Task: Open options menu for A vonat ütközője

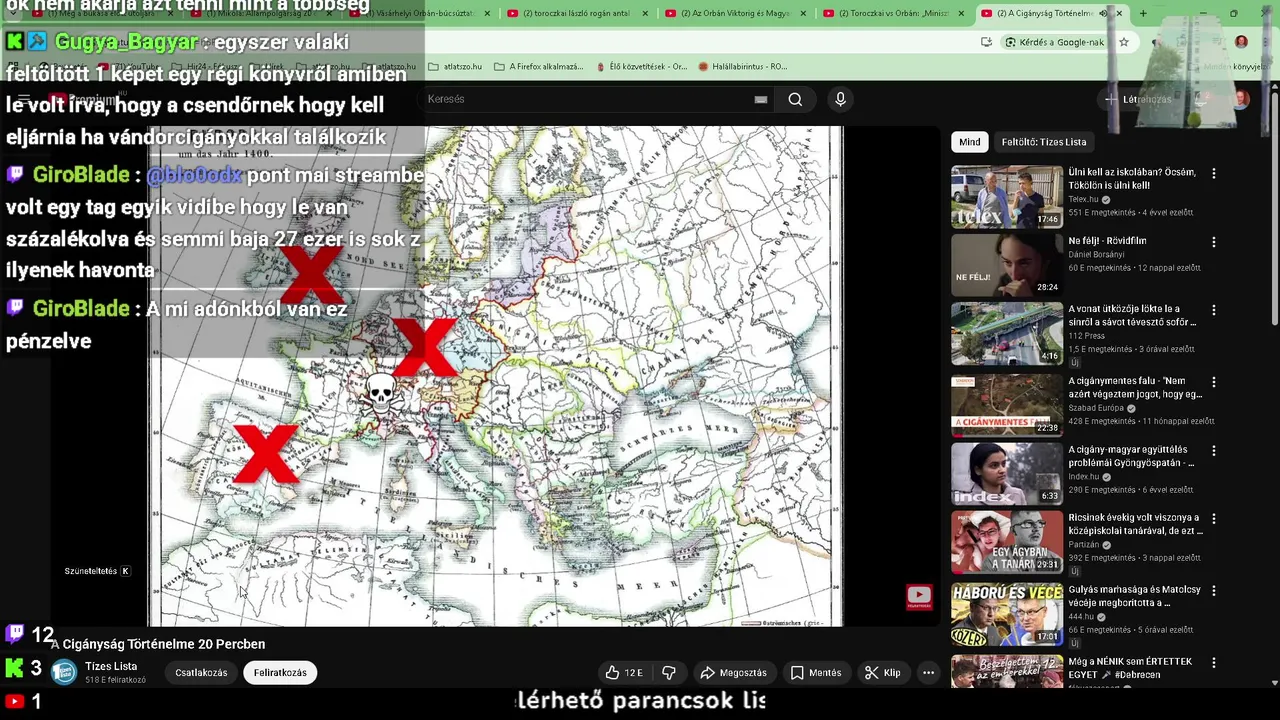Action: click(x=1214, y=310)
